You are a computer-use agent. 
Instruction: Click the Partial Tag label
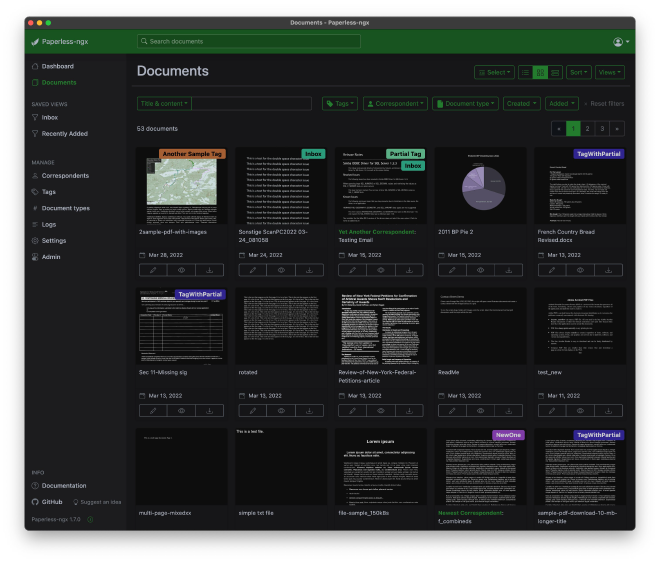(x=405, y=154)
